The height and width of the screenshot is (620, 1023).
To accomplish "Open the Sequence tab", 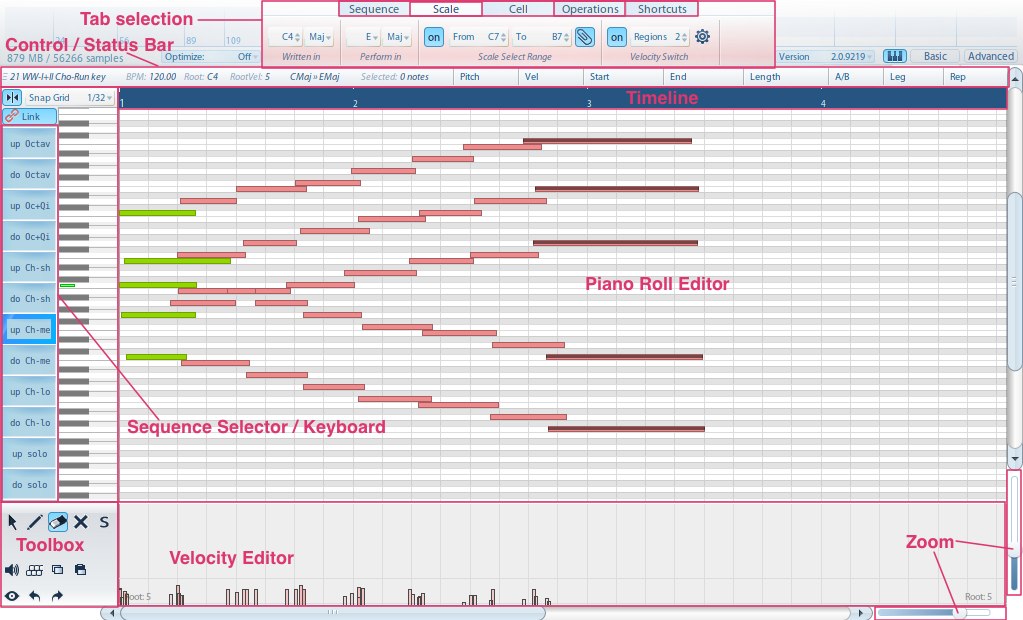I will (x=374, y=9).
